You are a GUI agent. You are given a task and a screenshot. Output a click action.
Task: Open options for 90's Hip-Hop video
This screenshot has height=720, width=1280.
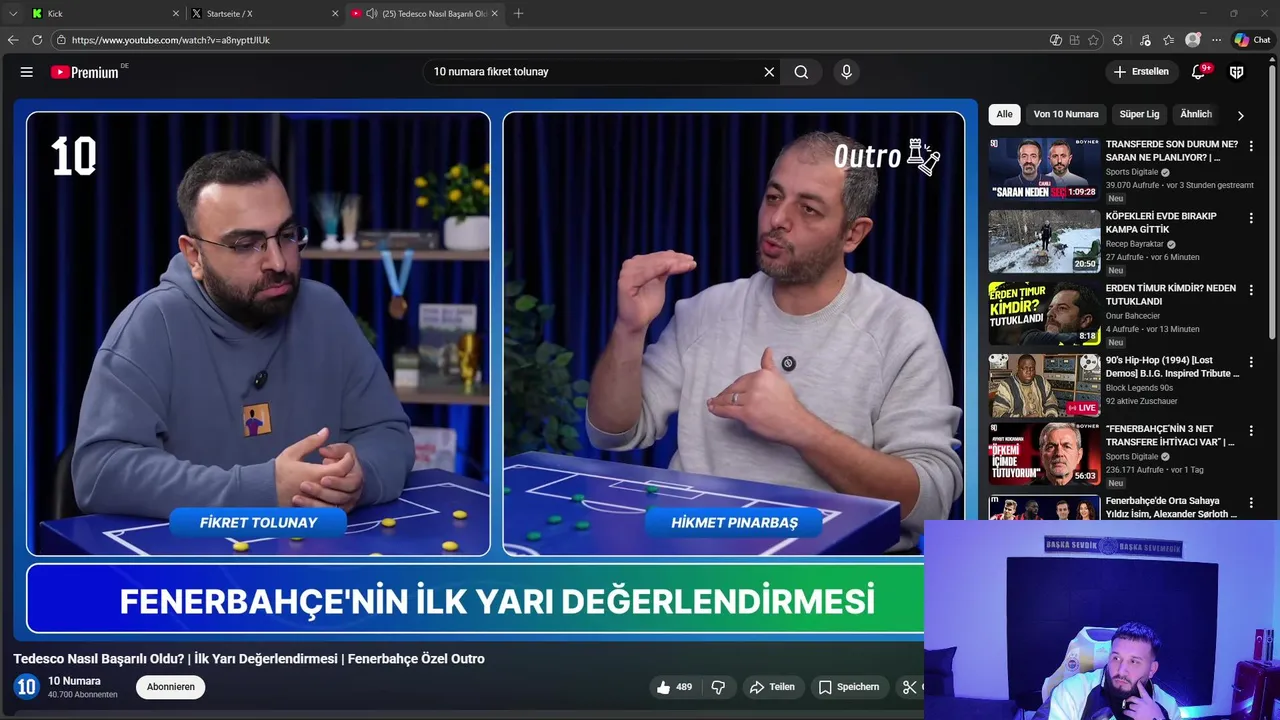1251,362
